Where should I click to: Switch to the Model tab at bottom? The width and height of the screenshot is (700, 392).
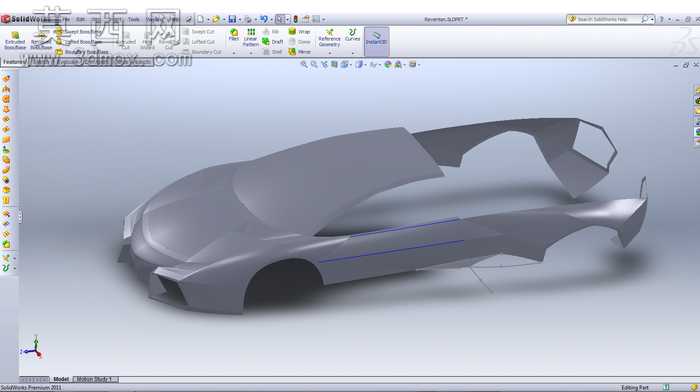tap(61, 379)
